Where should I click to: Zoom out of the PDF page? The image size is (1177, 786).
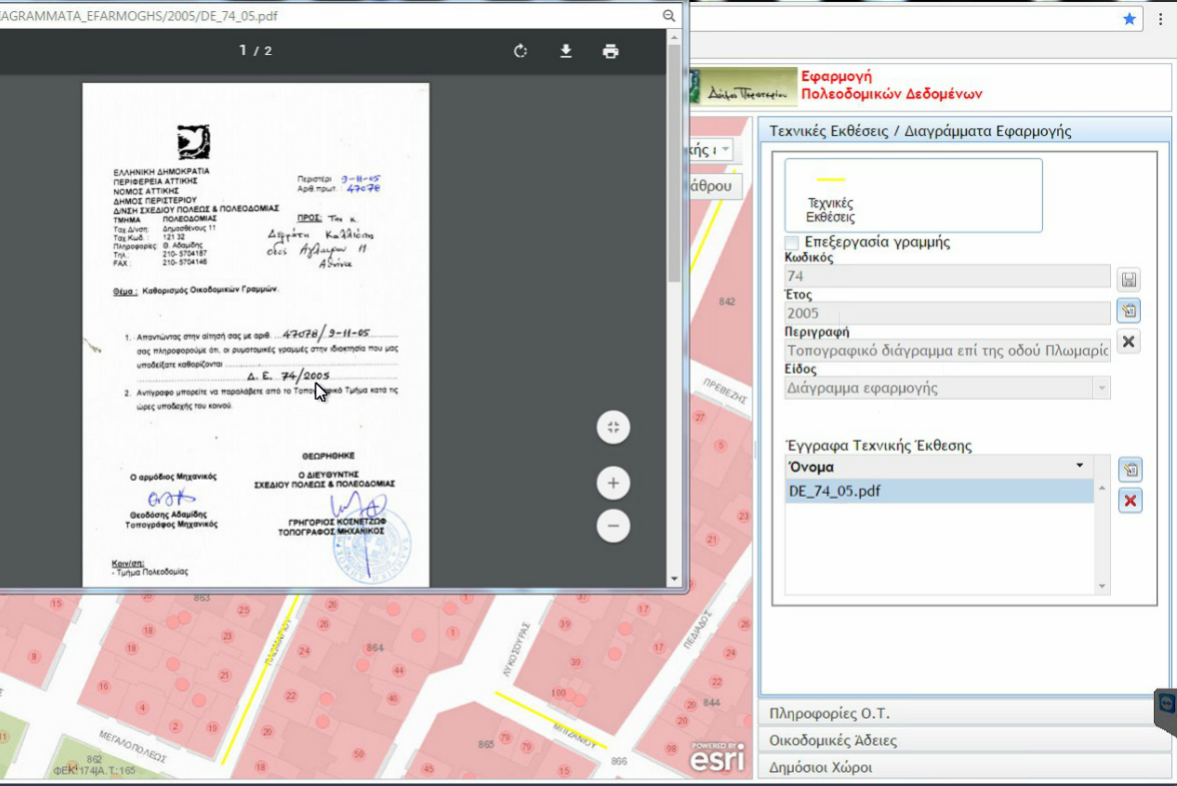click(x=613, y=525)
